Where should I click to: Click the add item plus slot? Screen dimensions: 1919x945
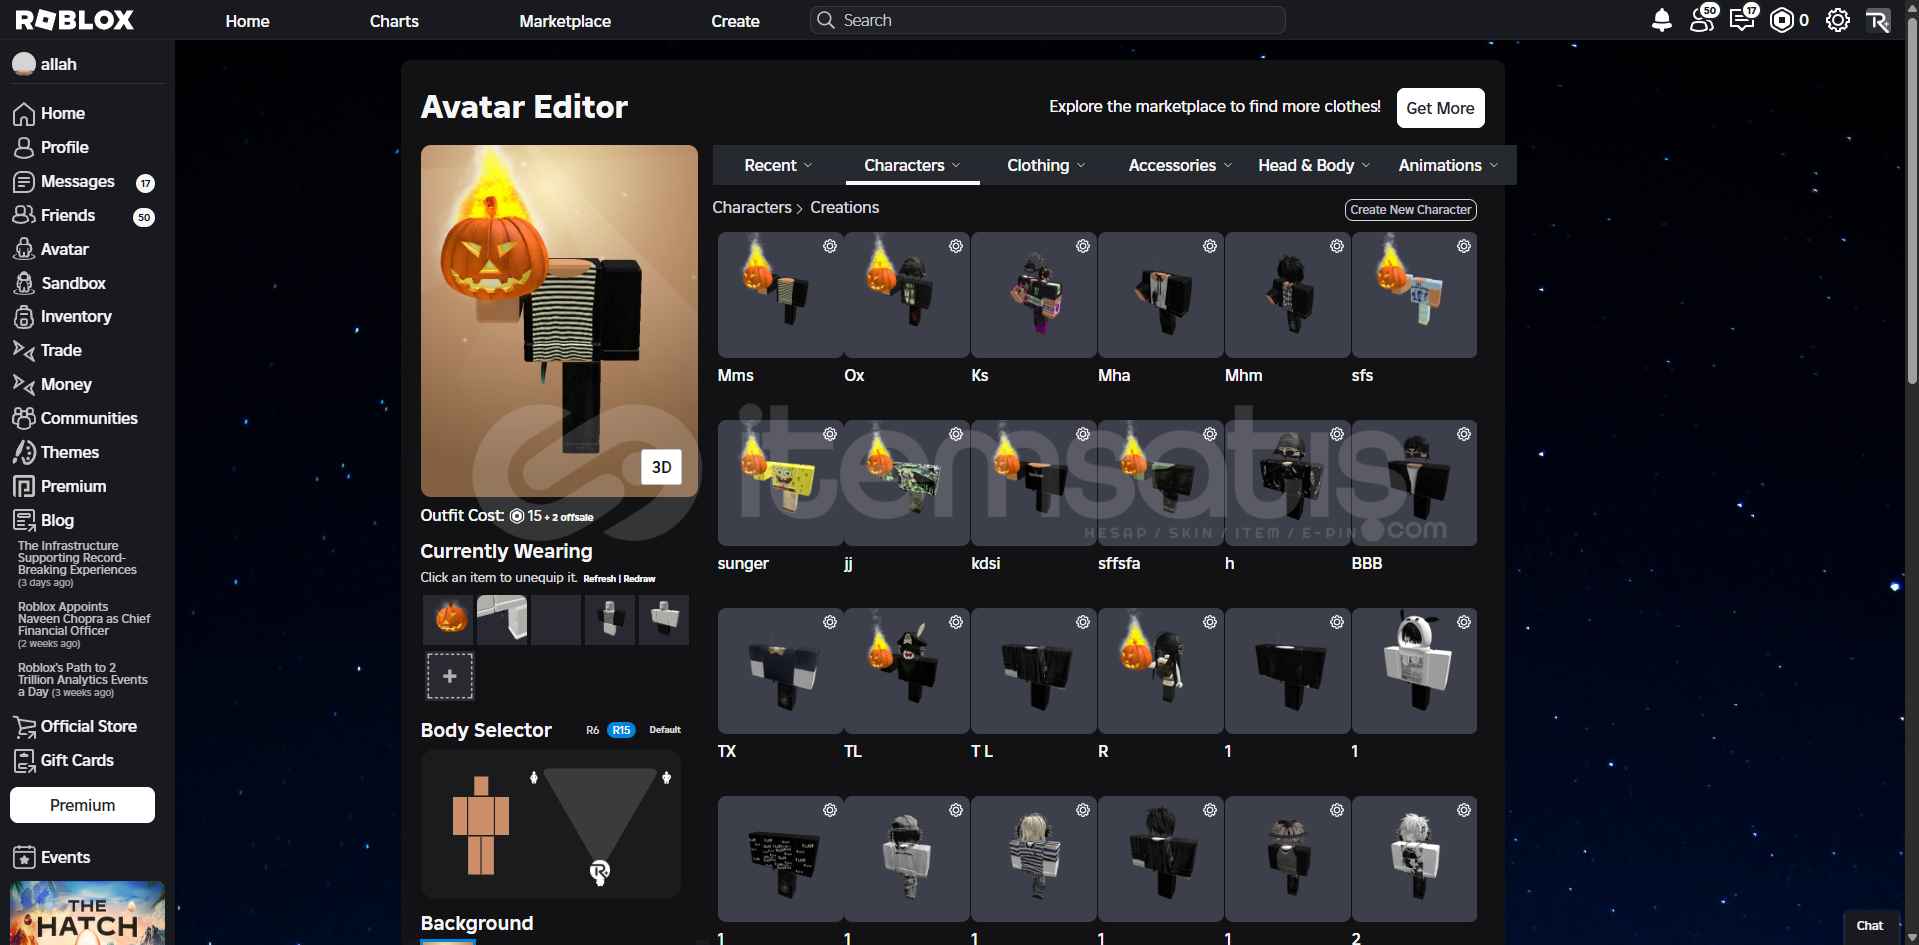coord(450,676)
